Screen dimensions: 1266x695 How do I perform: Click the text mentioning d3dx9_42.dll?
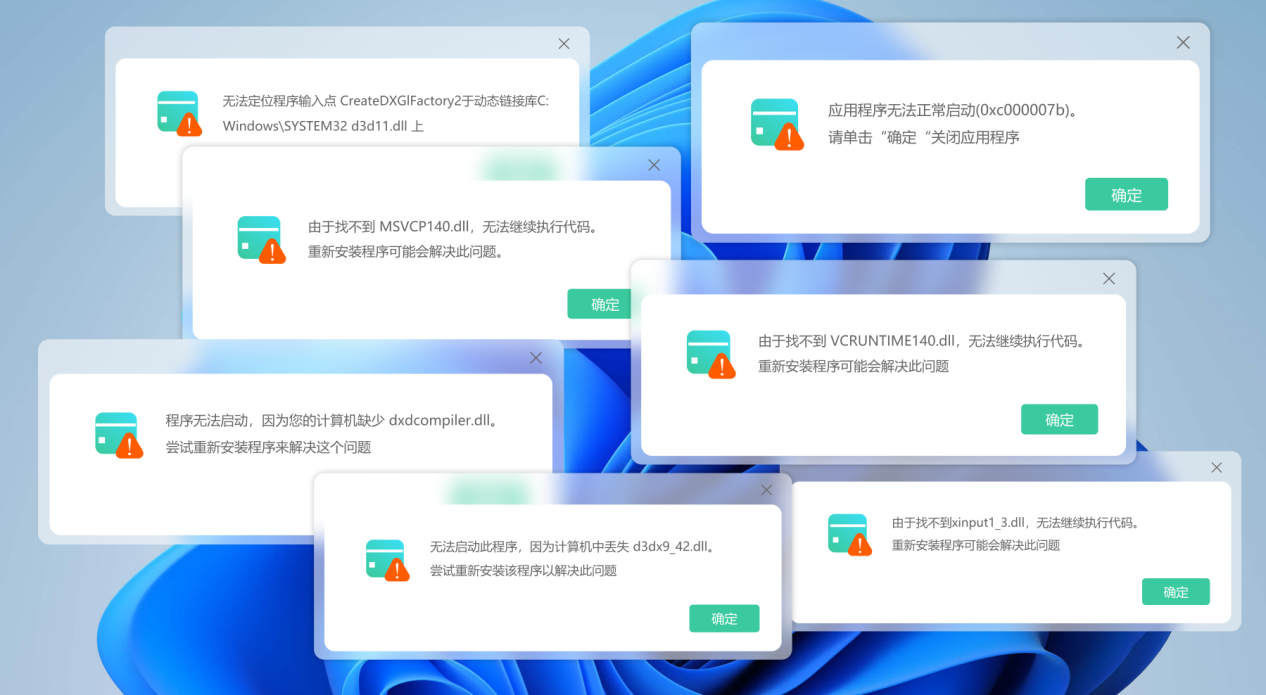[574, 547]
